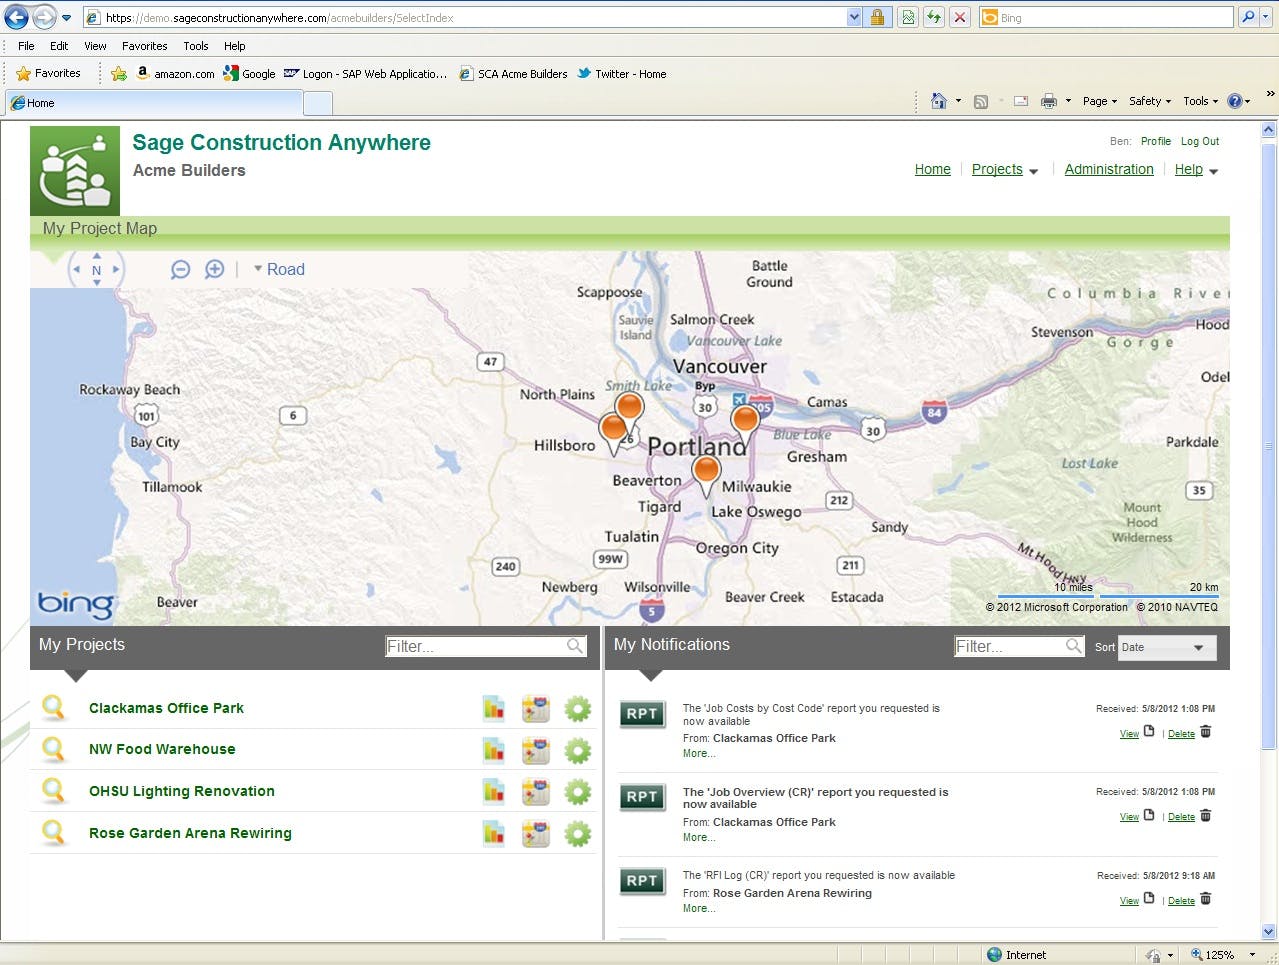Viewport: 1279px width, 965px height.
Task: Expand the Projects navigation menu
Action: (x=1004, y=170)
